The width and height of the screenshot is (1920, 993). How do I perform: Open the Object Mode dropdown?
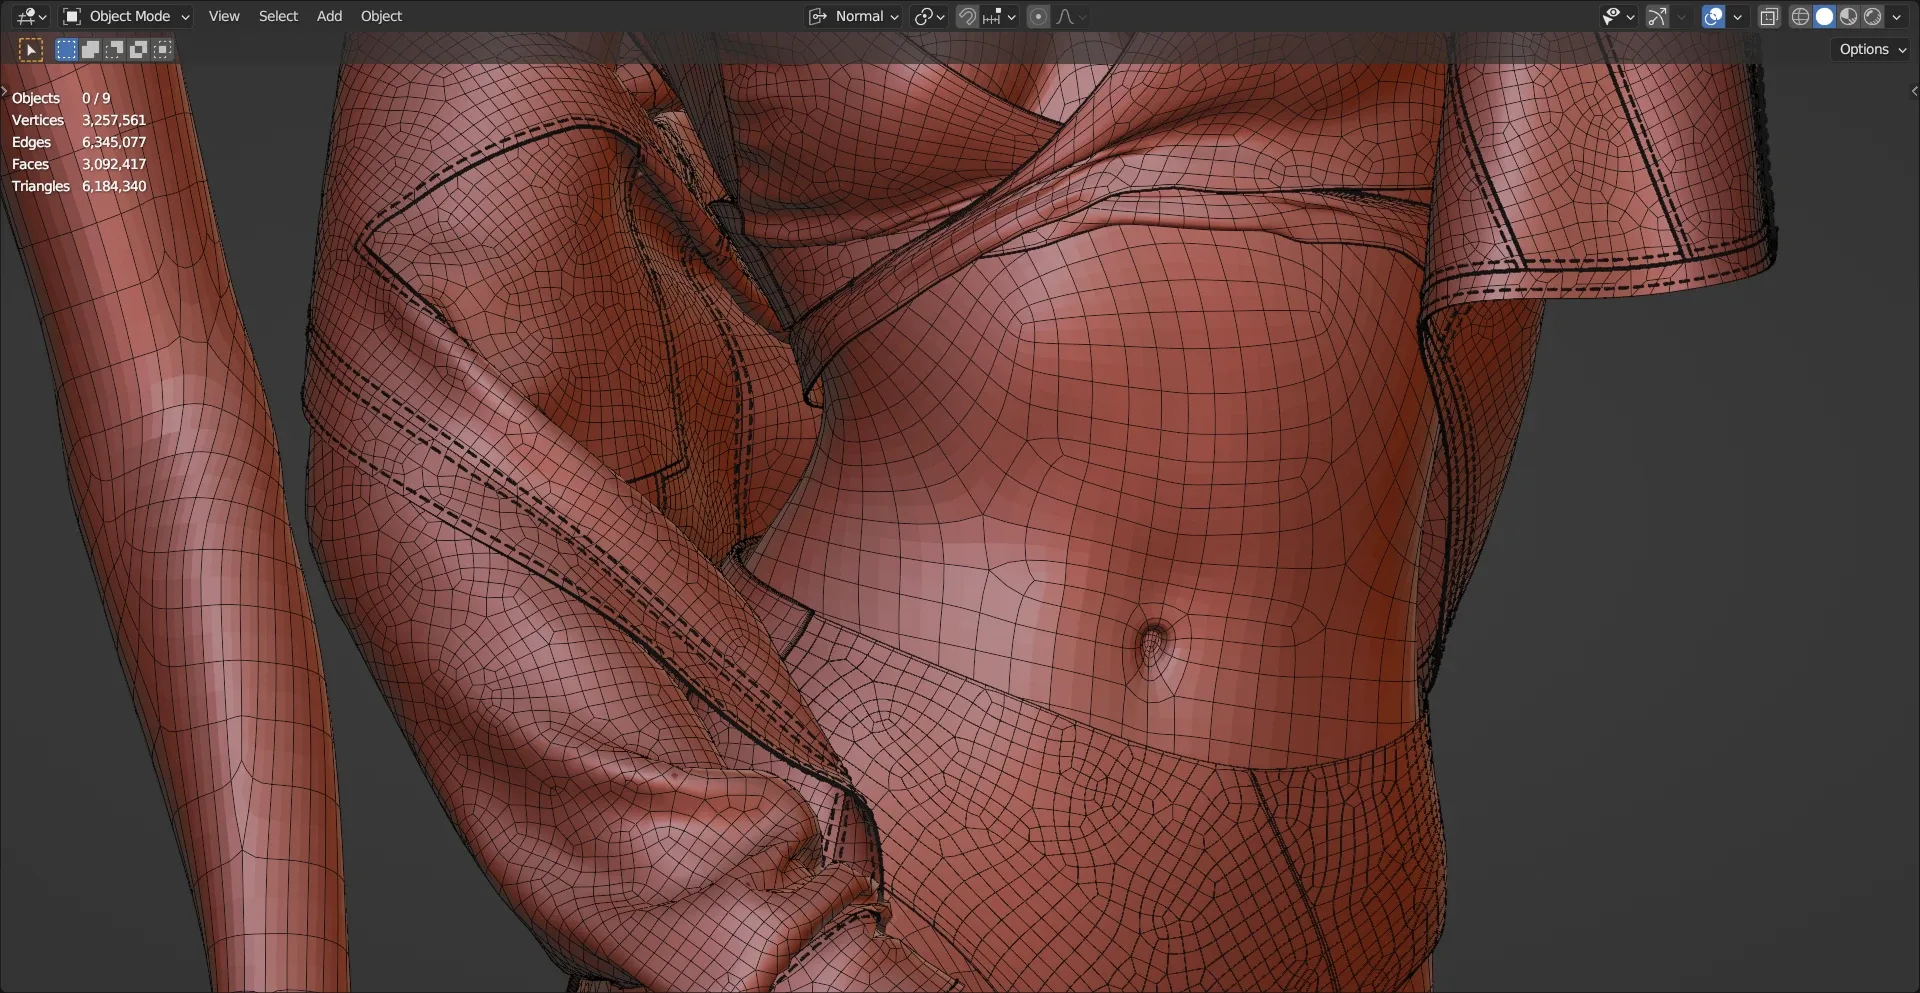click(x=126, y=16)
